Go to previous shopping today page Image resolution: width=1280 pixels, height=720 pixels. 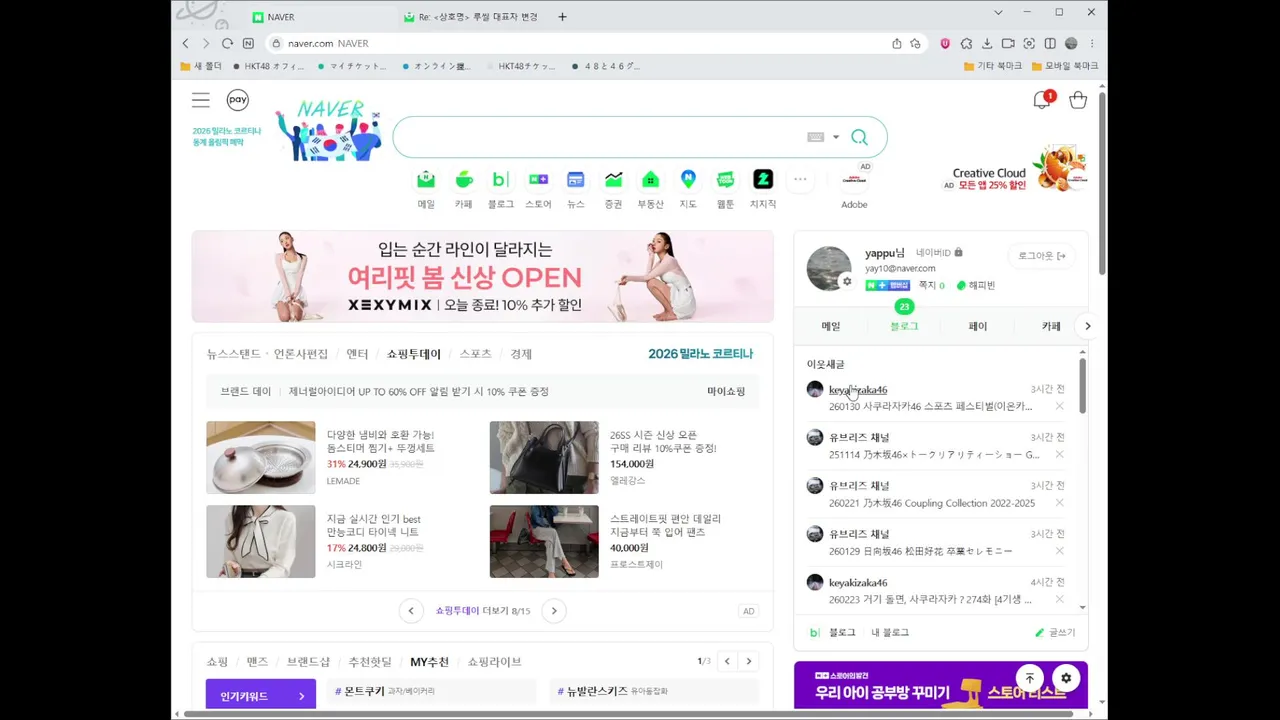(x=411, y=611)
